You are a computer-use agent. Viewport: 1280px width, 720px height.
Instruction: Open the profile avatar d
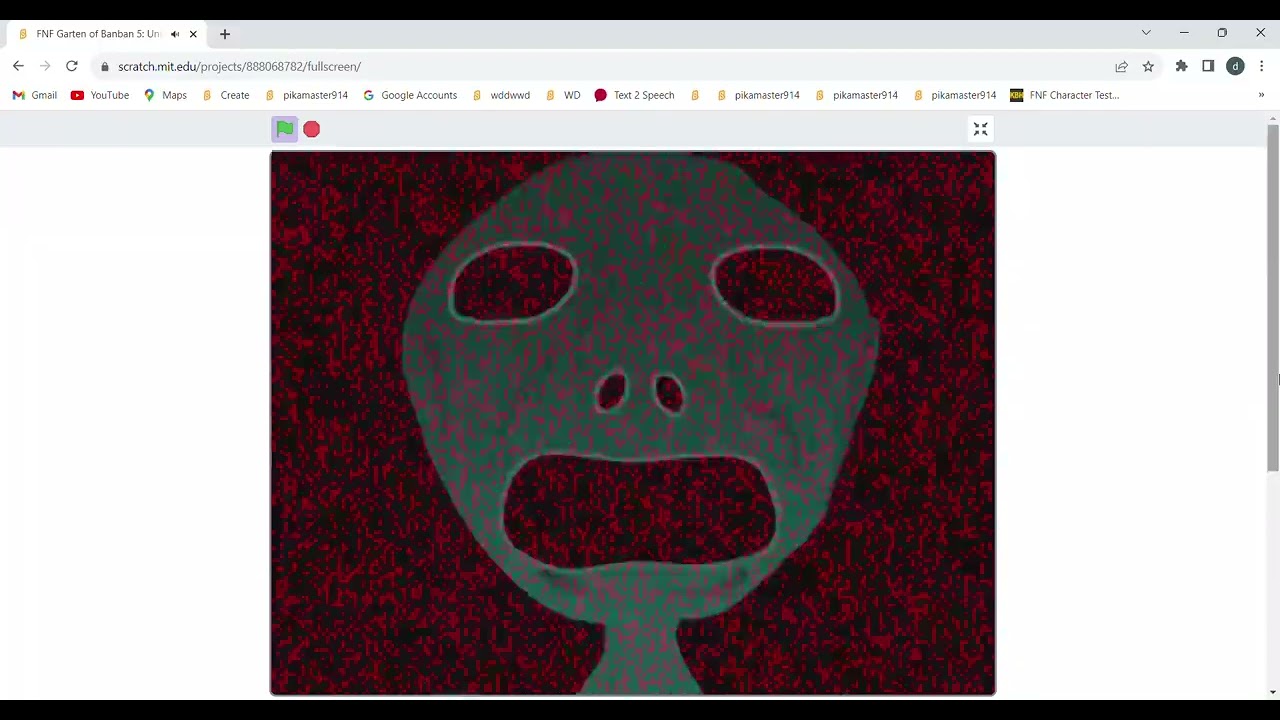coord(1235,66)
